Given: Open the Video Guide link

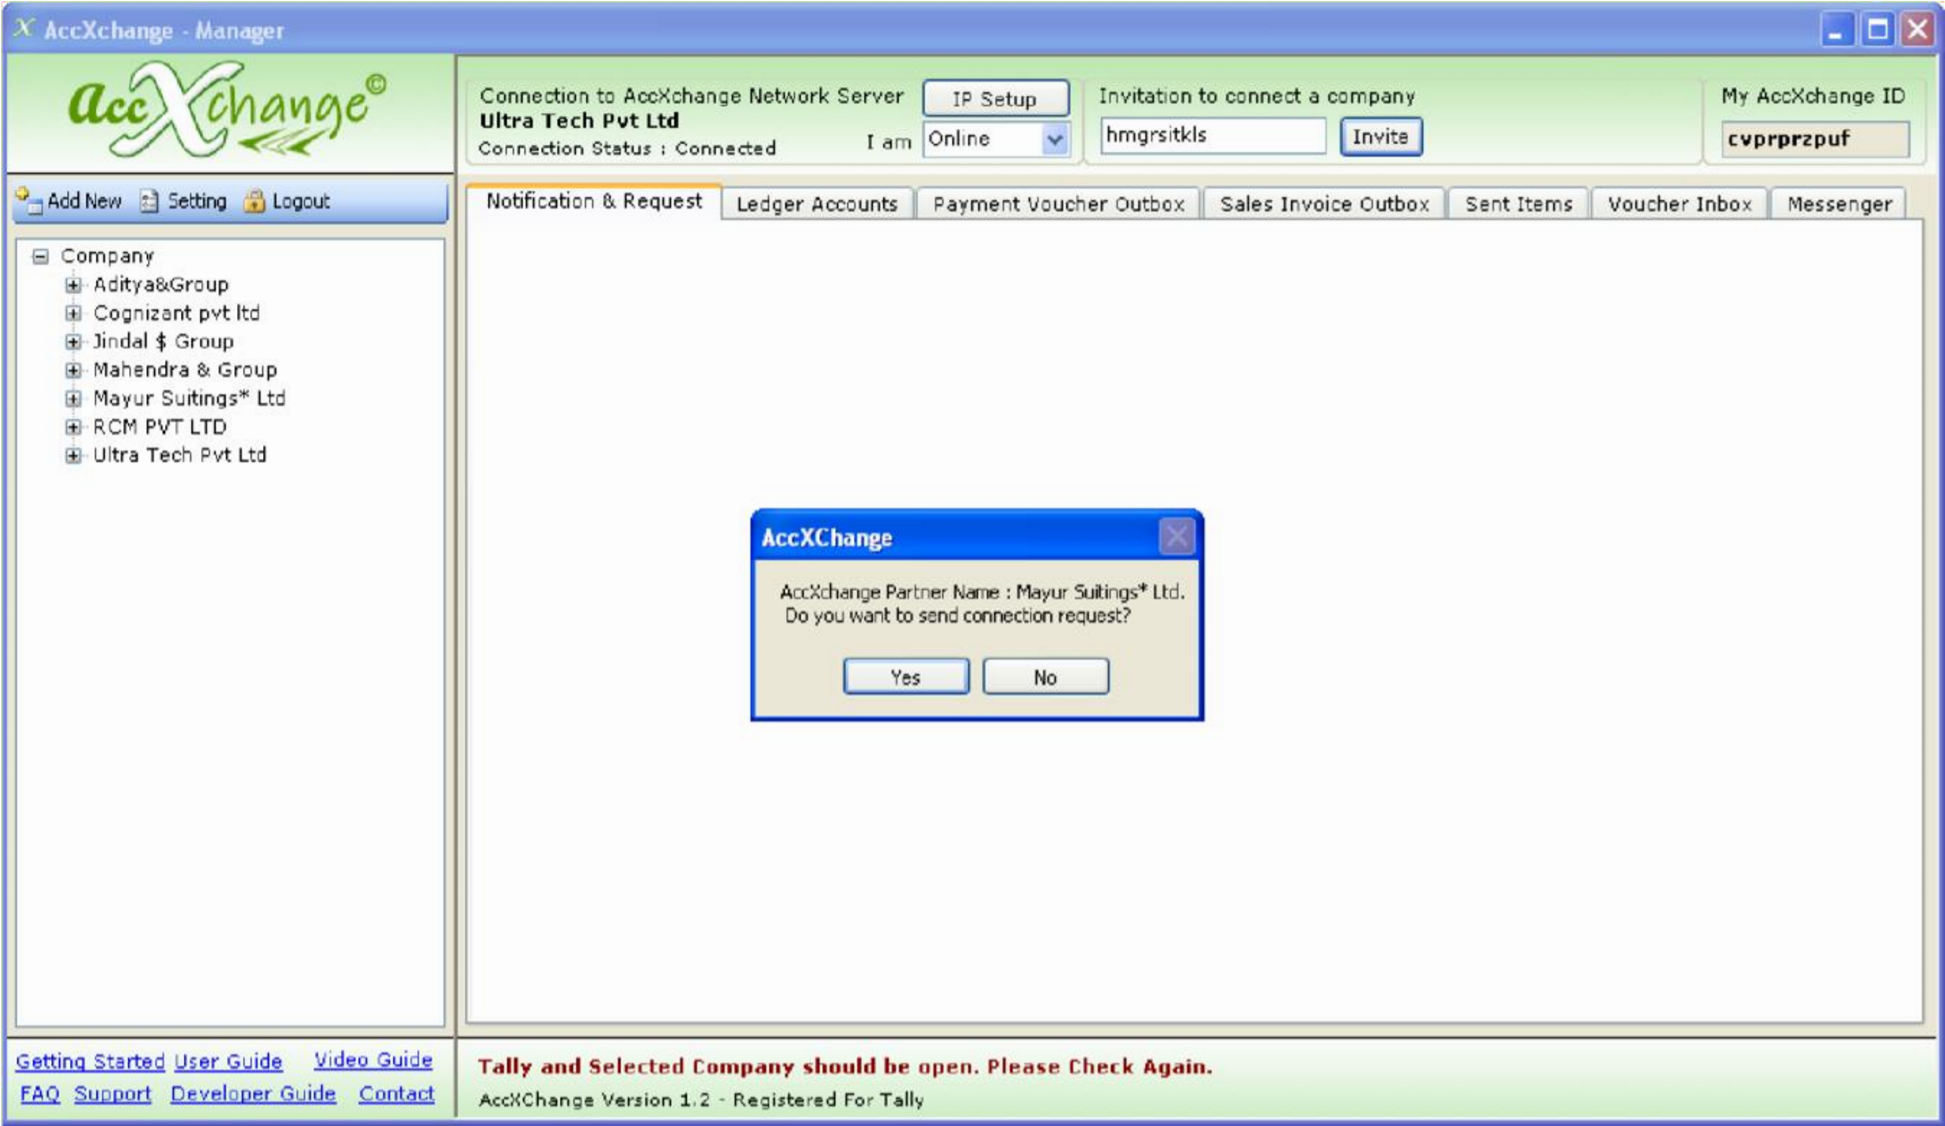Looking at the screenshot, I should click(x=373, y=1060).
